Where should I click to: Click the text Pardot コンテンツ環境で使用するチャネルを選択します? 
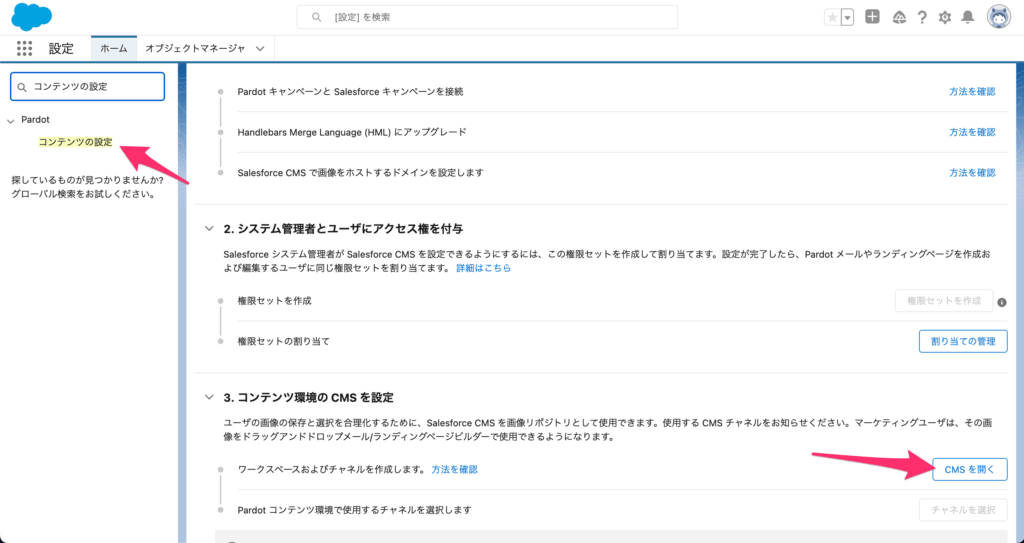(354, 510)
